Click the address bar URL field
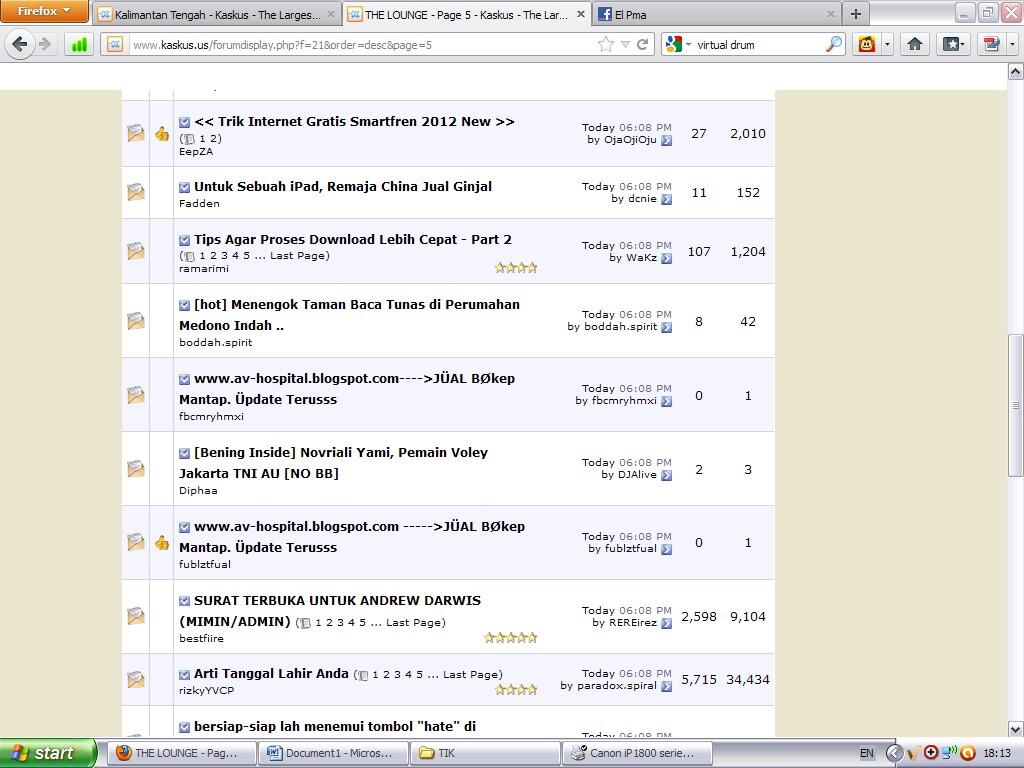The image size is (1024, 768). 362,44
